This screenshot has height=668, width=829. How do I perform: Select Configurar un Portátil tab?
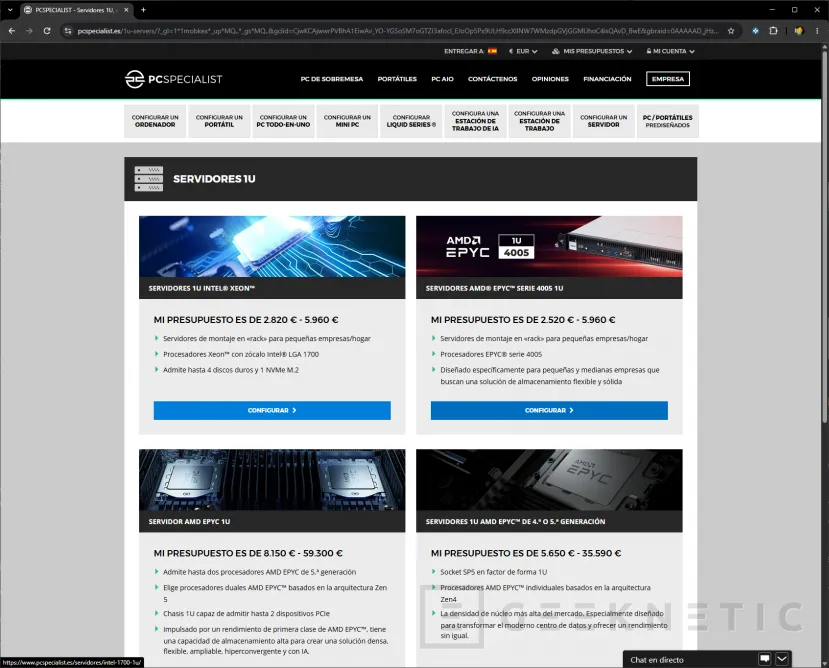point(219,121)
